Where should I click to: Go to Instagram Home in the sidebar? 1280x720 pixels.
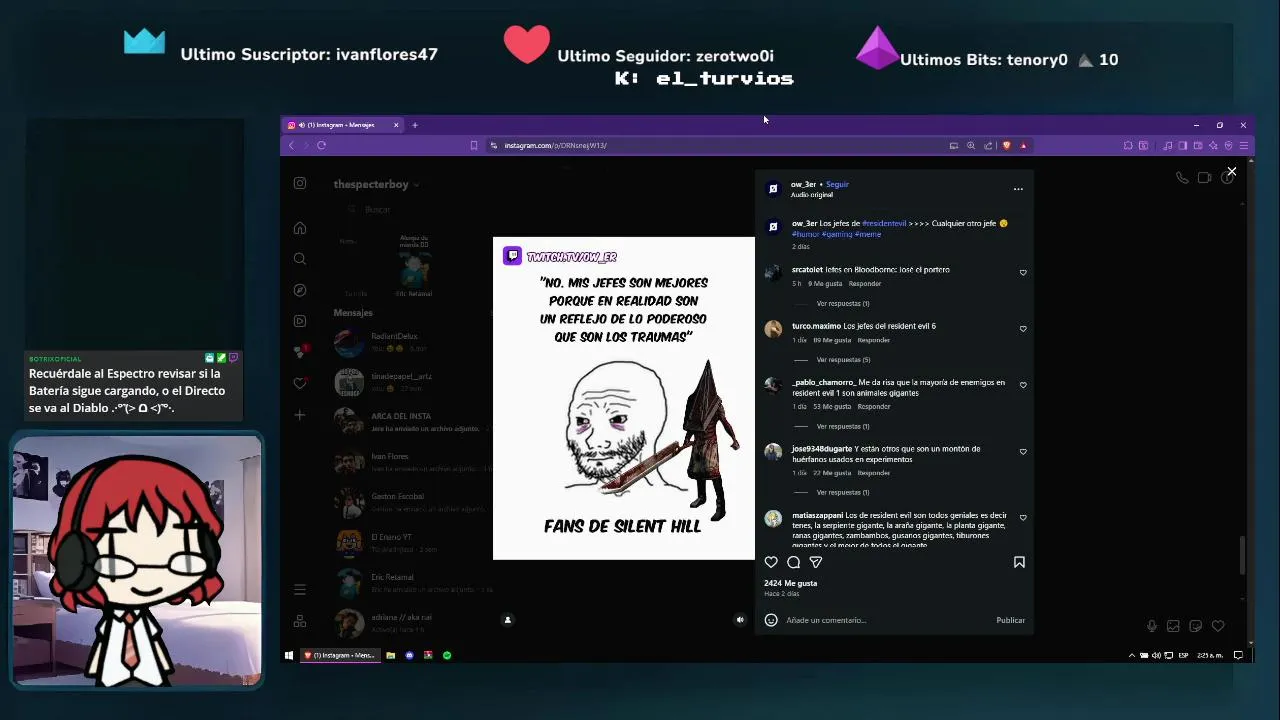pyautogui.click(x=300, y=228)
